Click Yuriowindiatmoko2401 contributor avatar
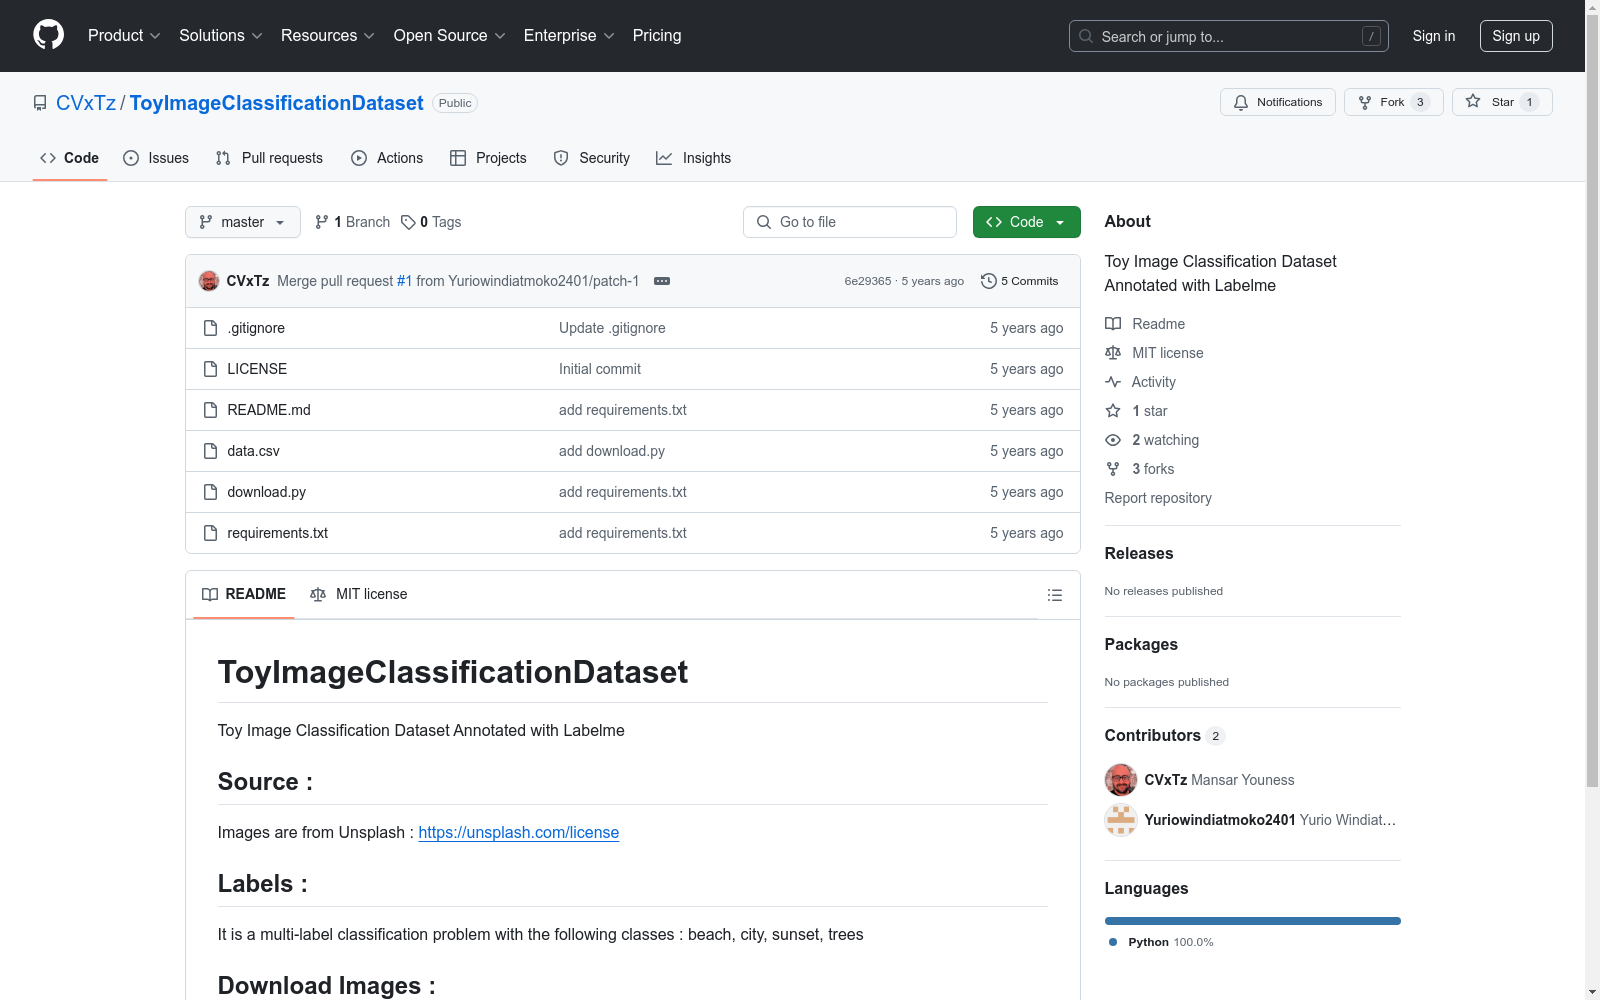The height and width of the screenshot is (1000, 1600). 1121,820
